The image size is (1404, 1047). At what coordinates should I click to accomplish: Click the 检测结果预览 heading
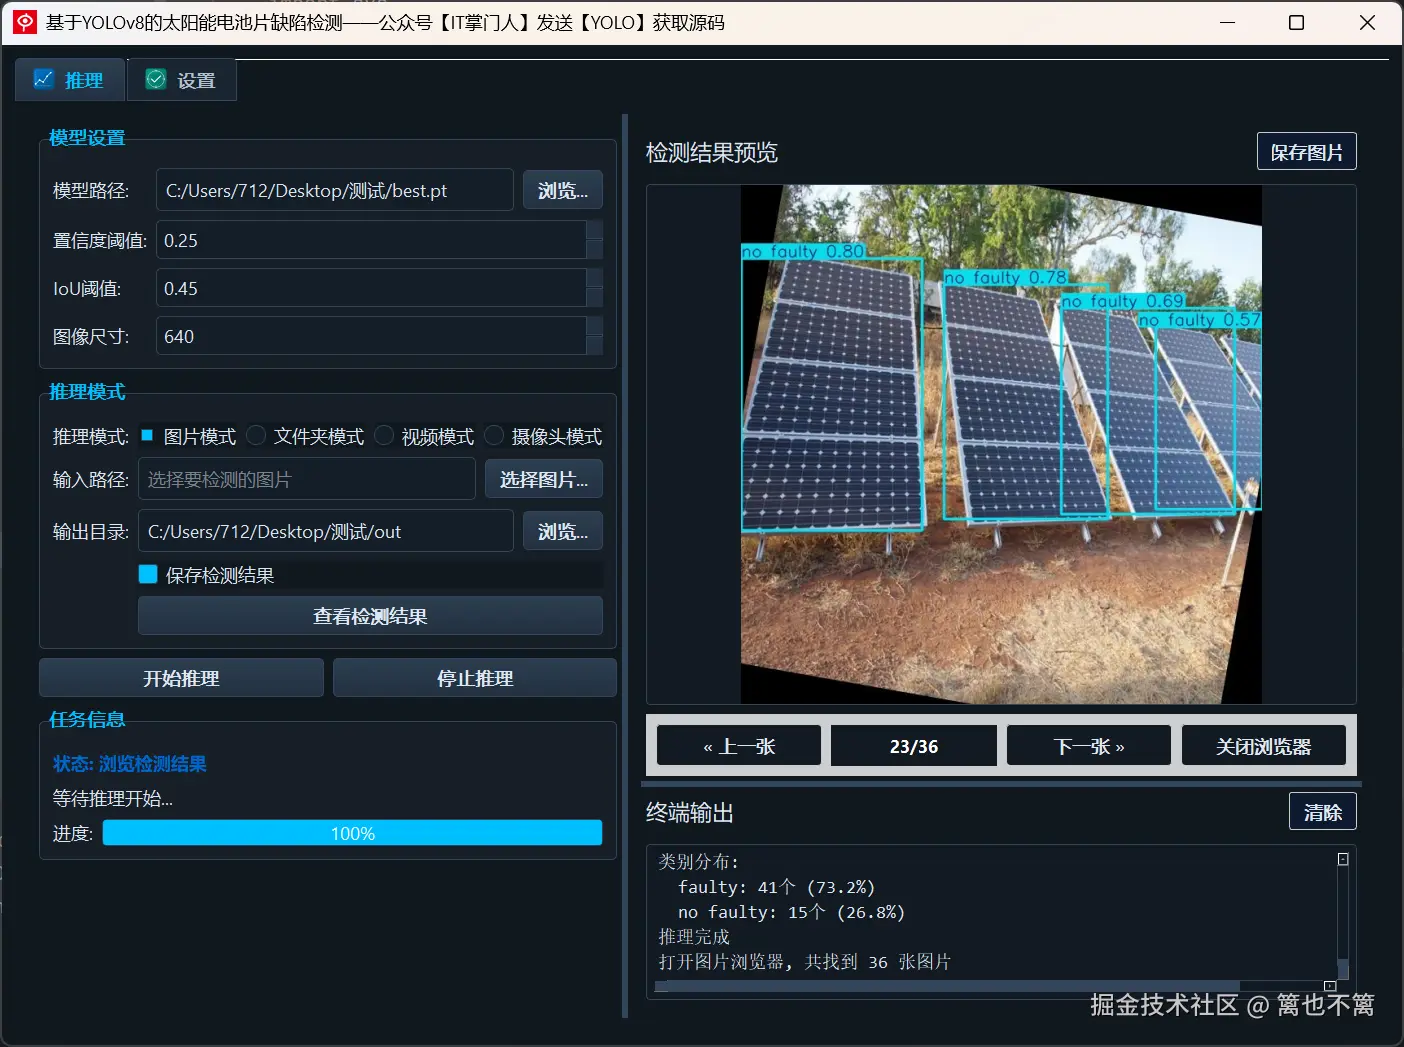tap(712, 152)
